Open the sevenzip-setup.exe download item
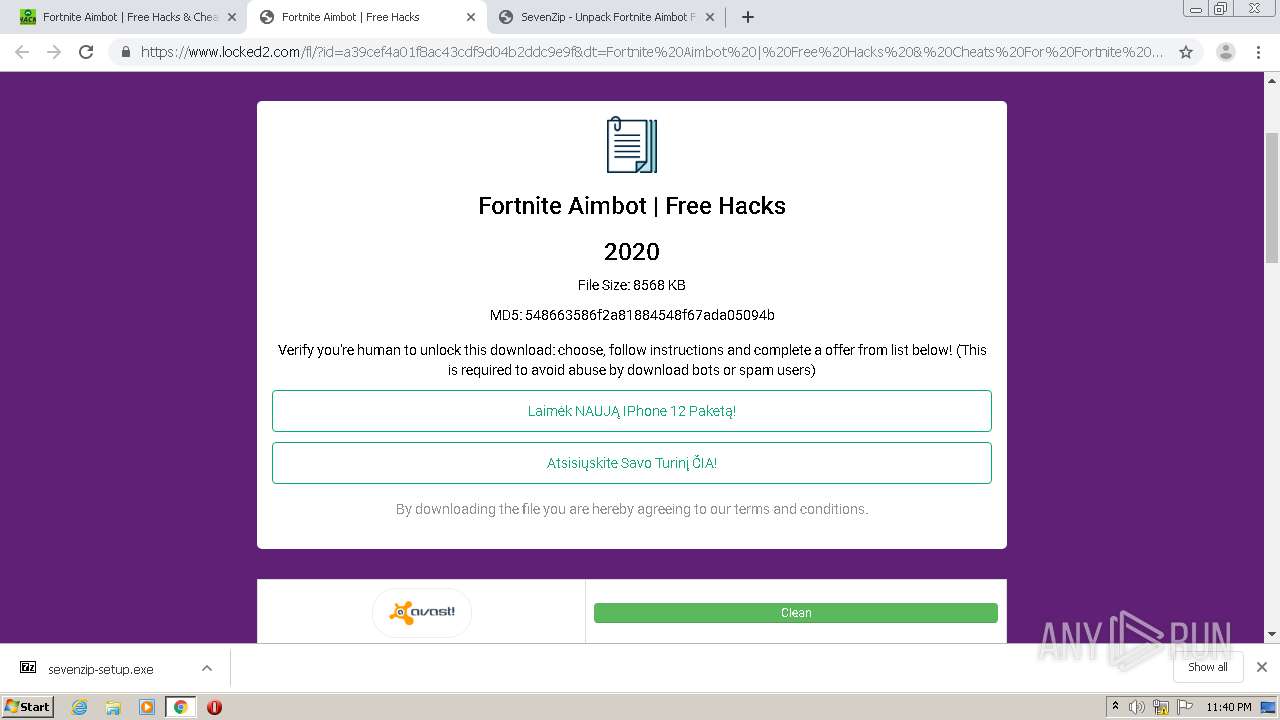The height and width of the screenshot is (720, 1280). click(x=100, y=669)
